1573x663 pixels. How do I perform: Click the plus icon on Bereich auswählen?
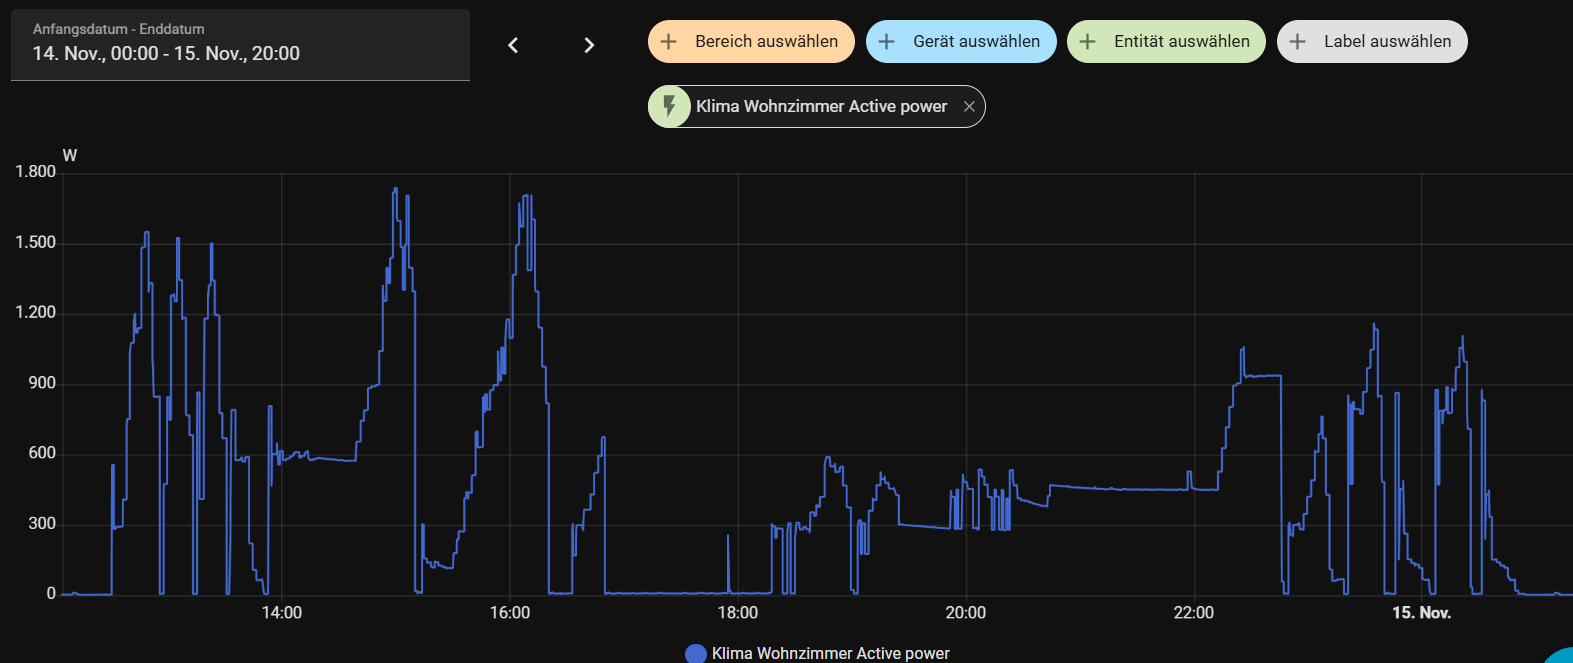[x=669, y=42]
